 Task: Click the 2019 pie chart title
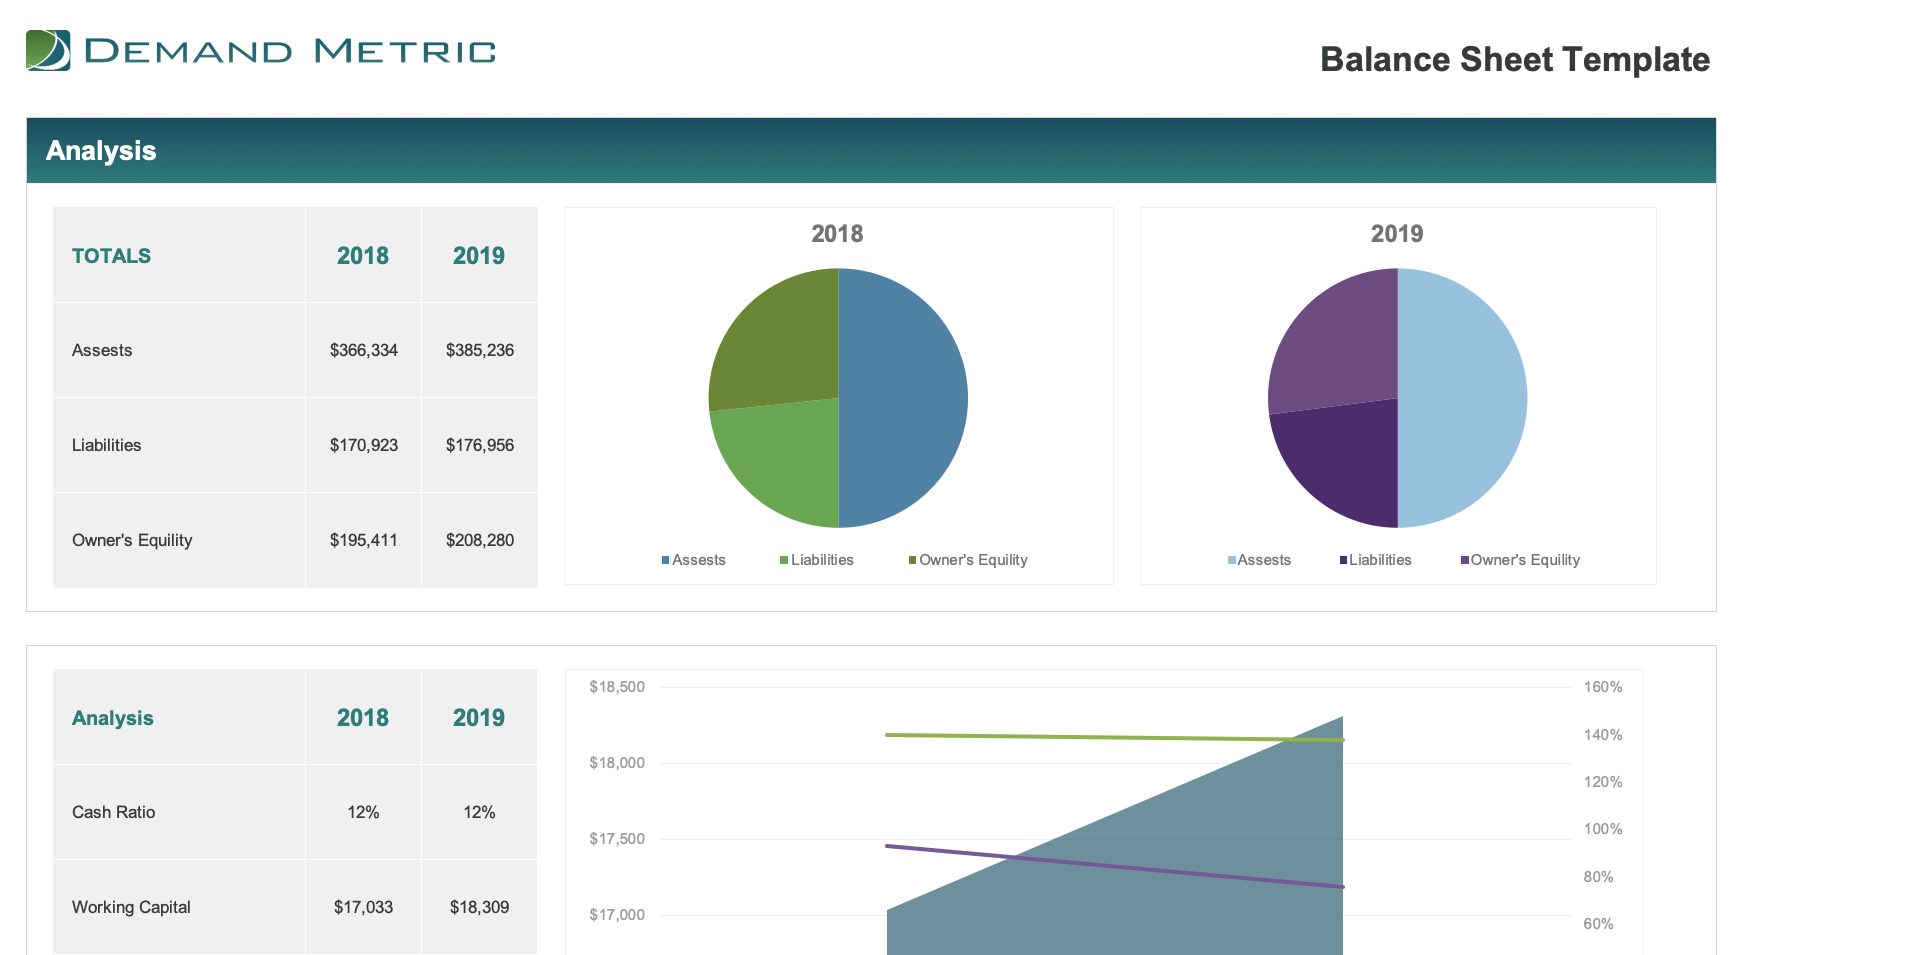1397,233
